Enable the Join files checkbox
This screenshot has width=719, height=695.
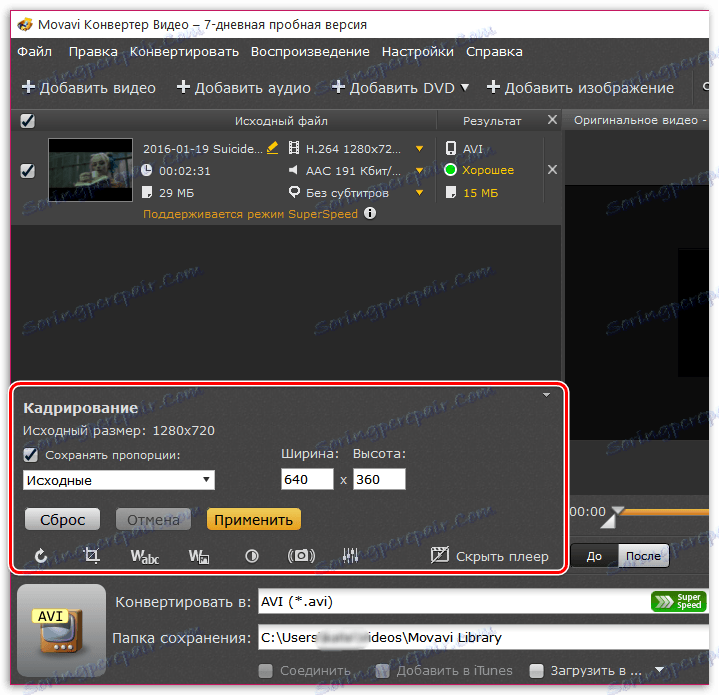click(265, 671)
